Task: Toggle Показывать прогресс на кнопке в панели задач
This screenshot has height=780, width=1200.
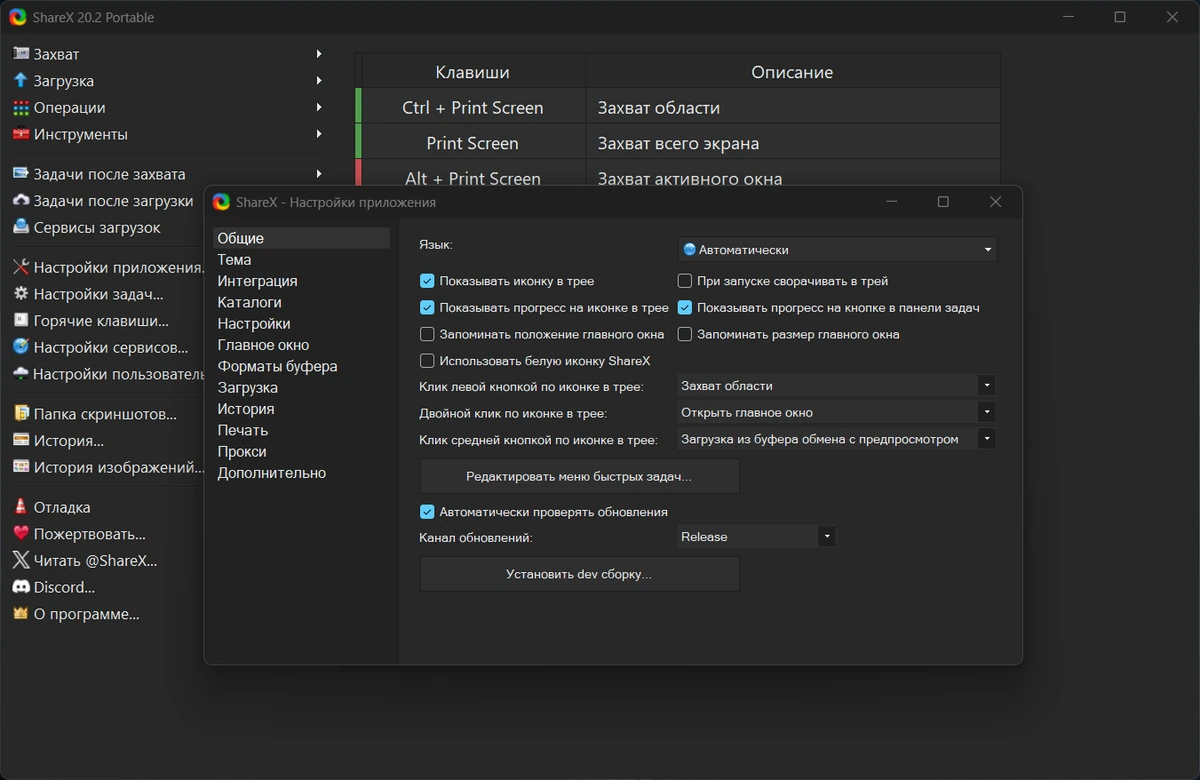Action: coord(685,308)
